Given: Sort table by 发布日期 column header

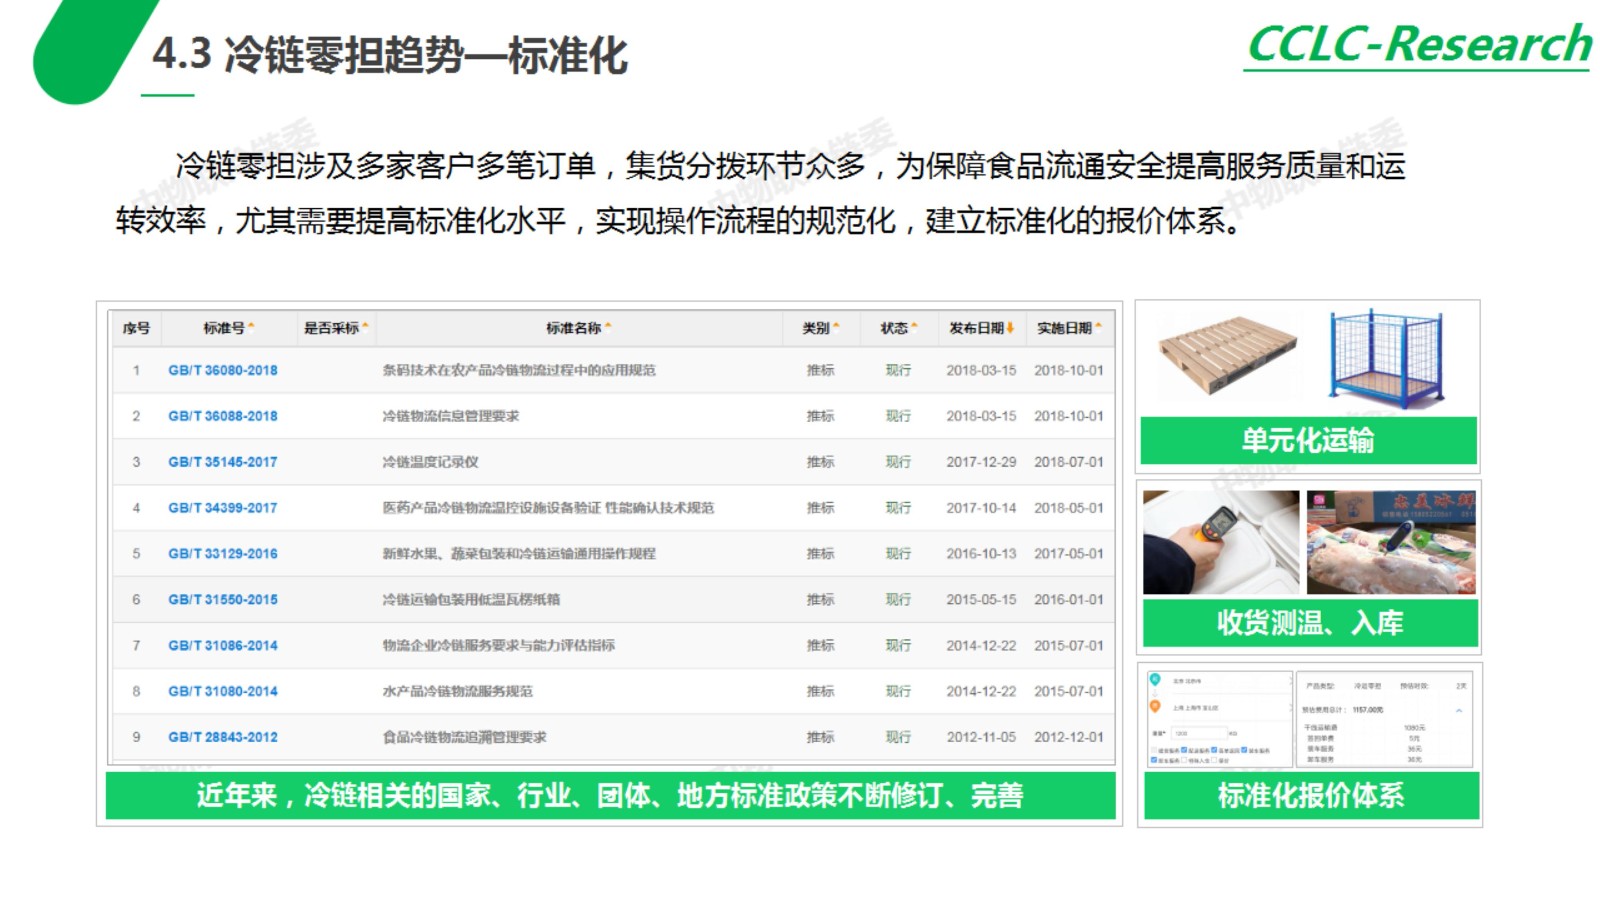Looking at the screenshot, I should [982, 328].
